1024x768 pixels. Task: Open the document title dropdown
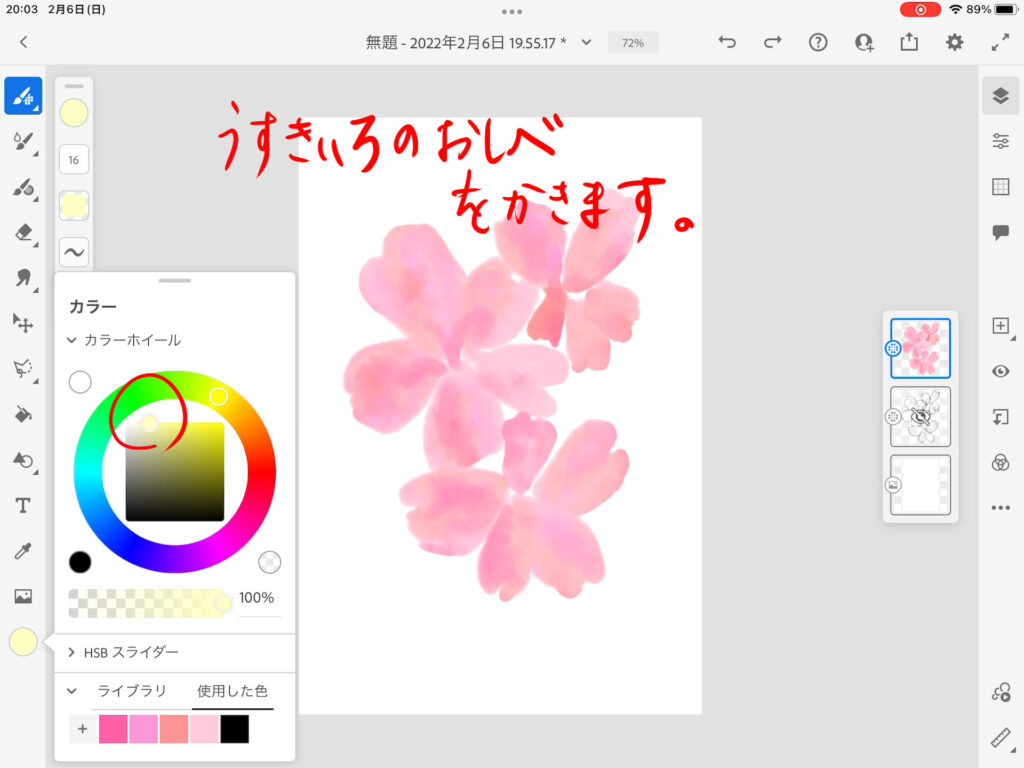587,42
